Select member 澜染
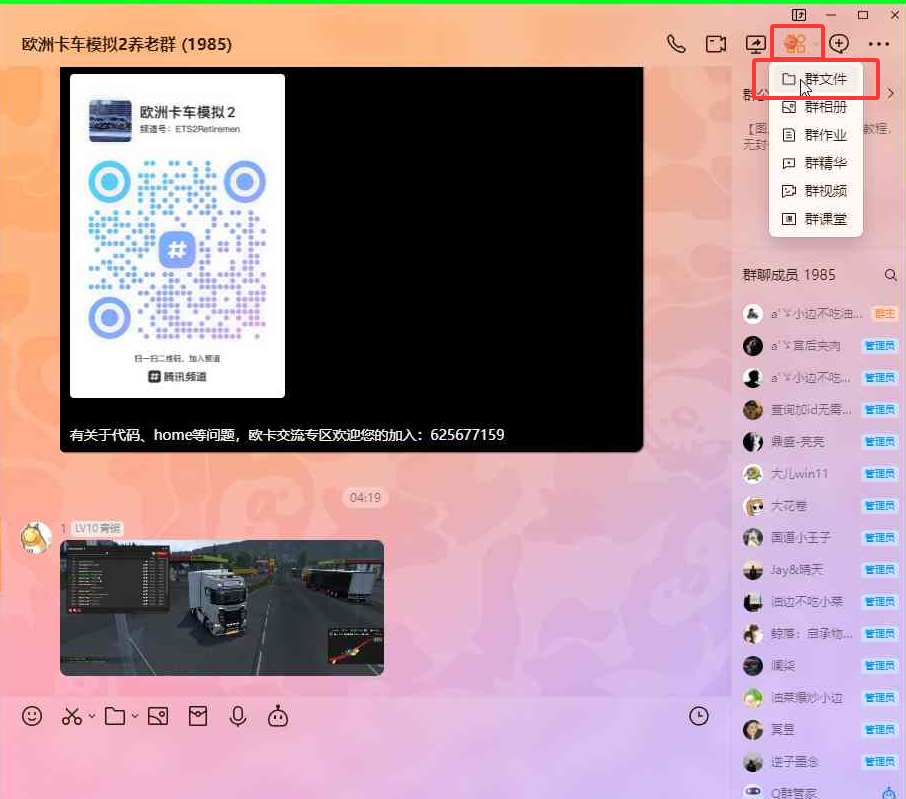Image resolution: width=906 pixels, height=799 pixels. 819,666
